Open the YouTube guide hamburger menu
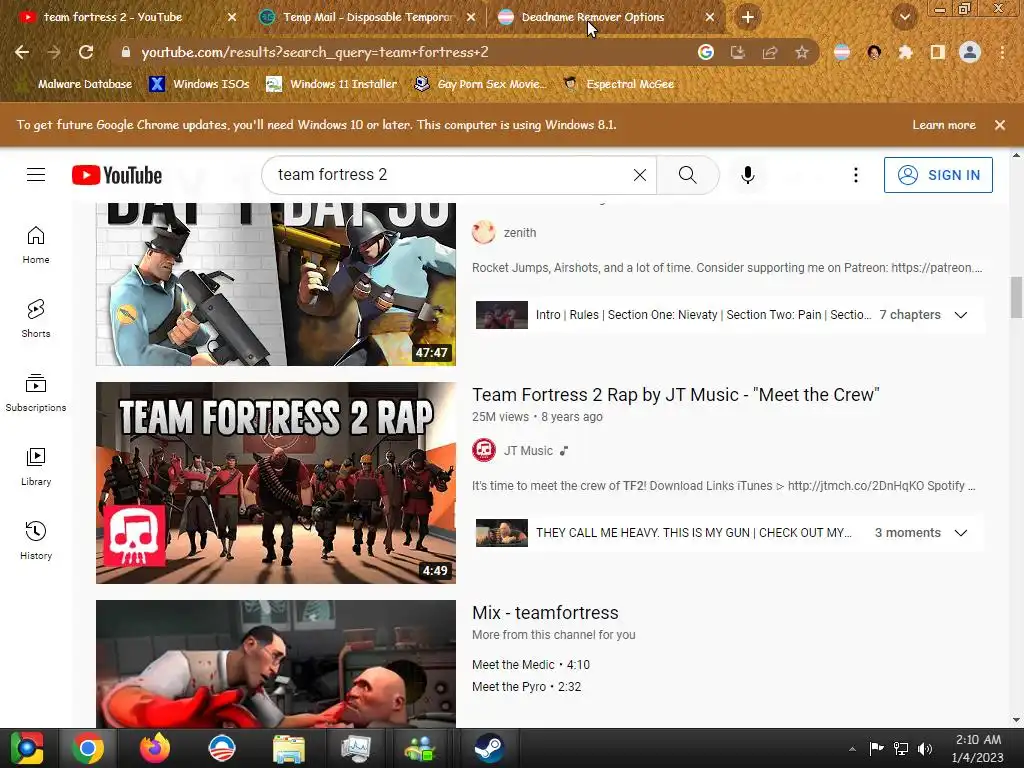Screen dimensions: 1024x768 click(x=36, y=175)
